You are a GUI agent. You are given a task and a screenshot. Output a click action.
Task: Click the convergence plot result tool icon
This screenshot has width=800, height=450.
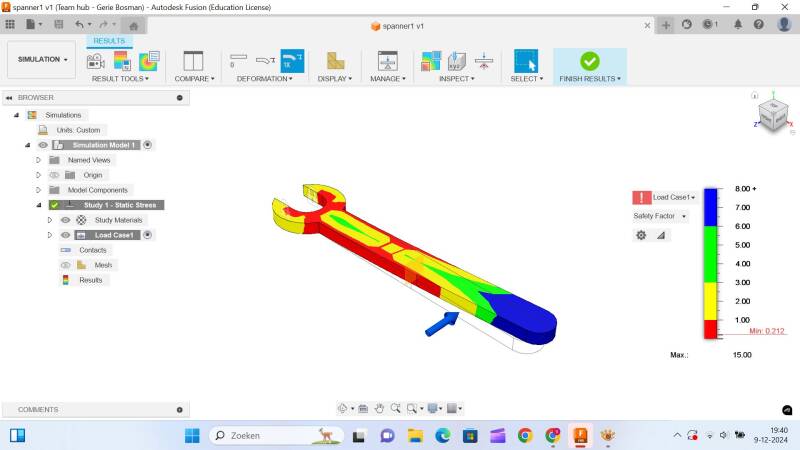(149, 61)
